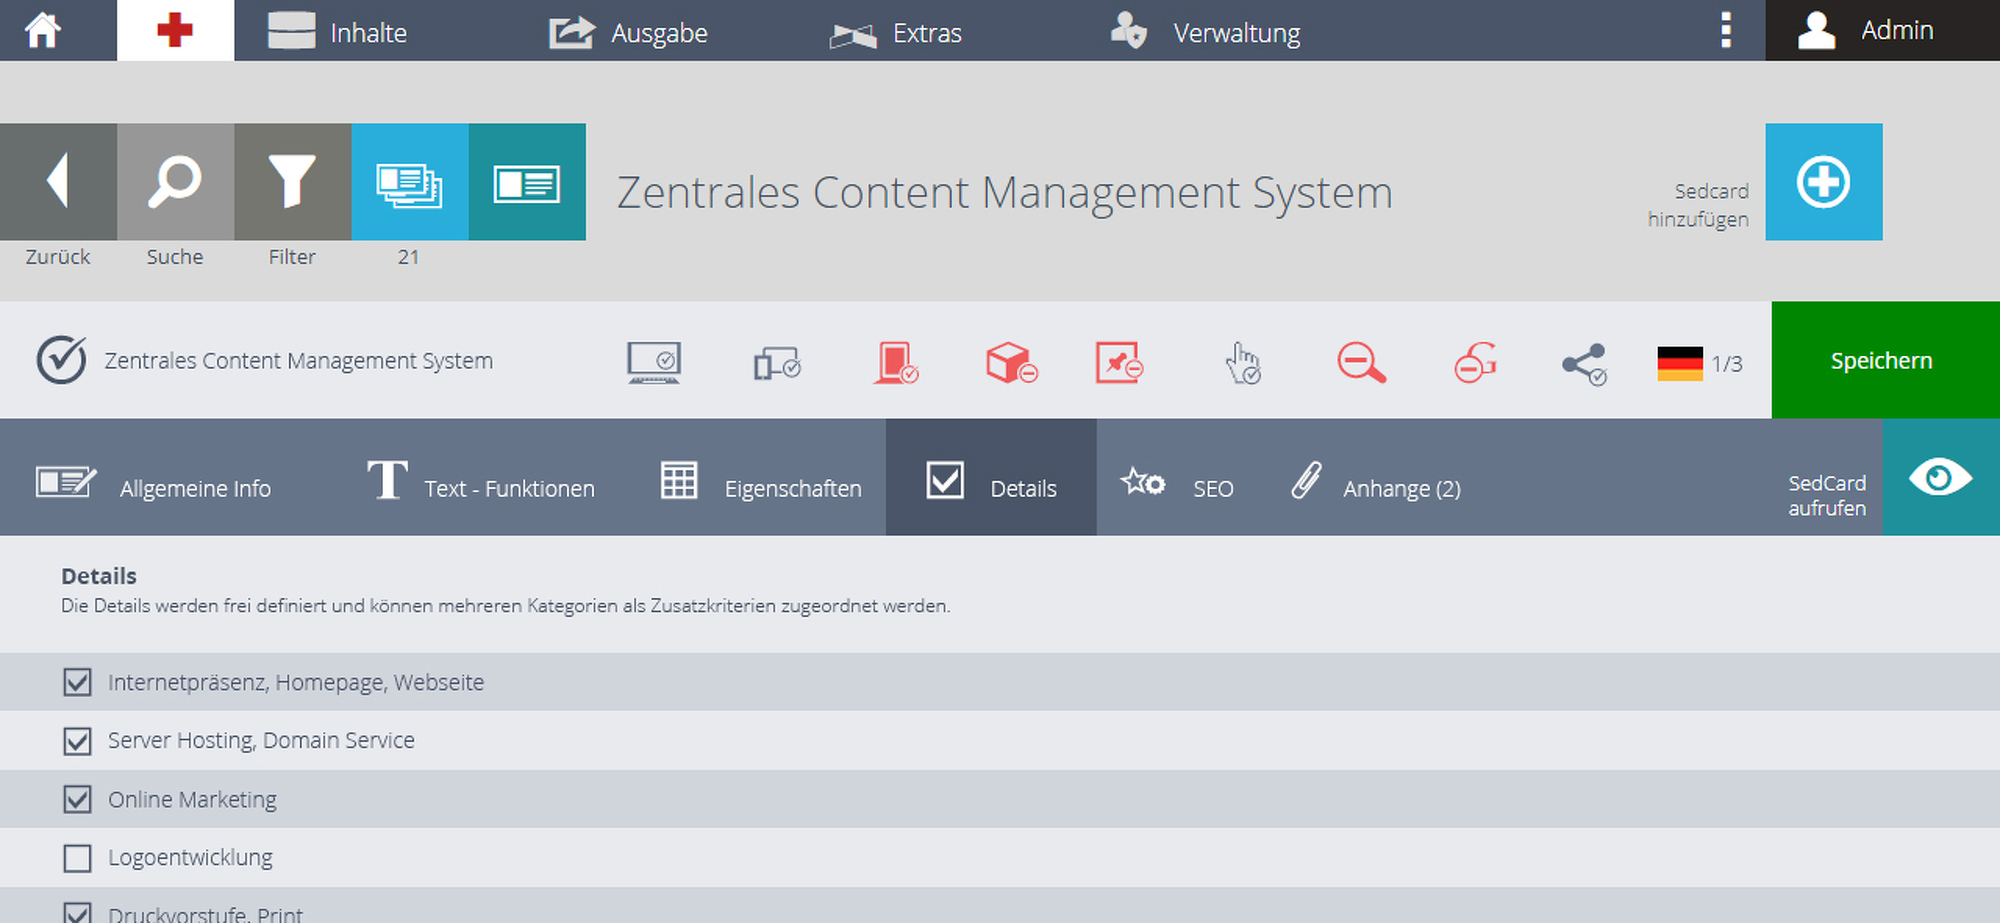Image resolution: width=2000 pixels, height=923 pixels.
Task: Toggle the desktop monitor status icon
Action: (x=654, y=362)
